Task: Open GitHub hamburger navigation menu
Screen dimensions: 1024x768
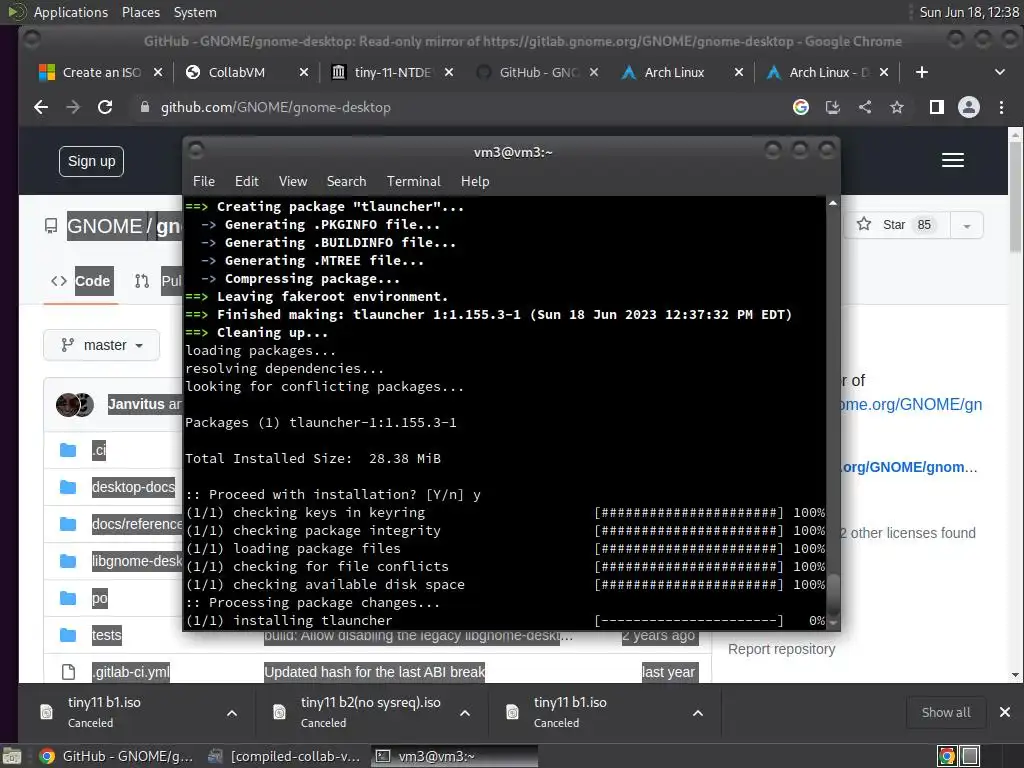Action: tap(953, 160)
